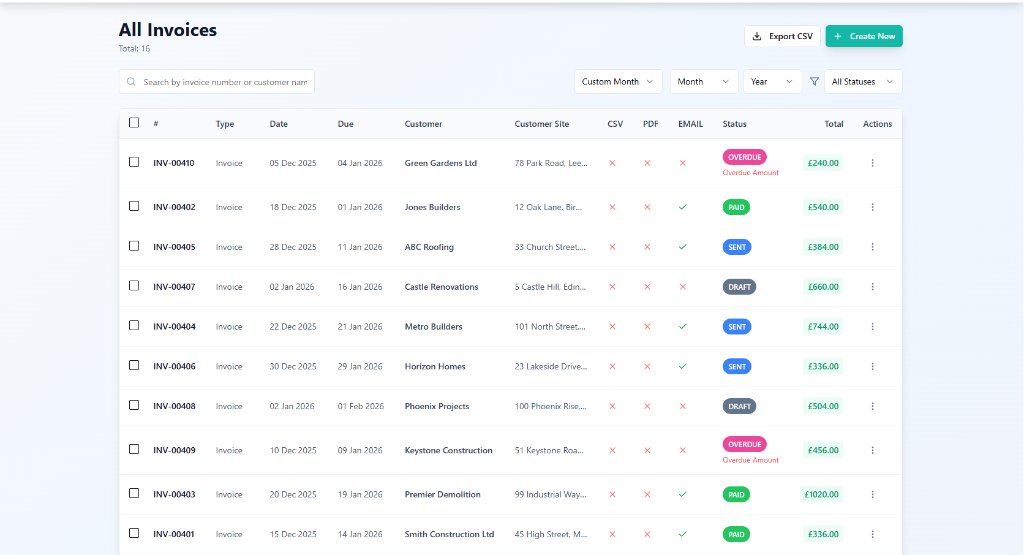
Task: Select checkbox for INV-00401
Action: click(x=134, y=533)
